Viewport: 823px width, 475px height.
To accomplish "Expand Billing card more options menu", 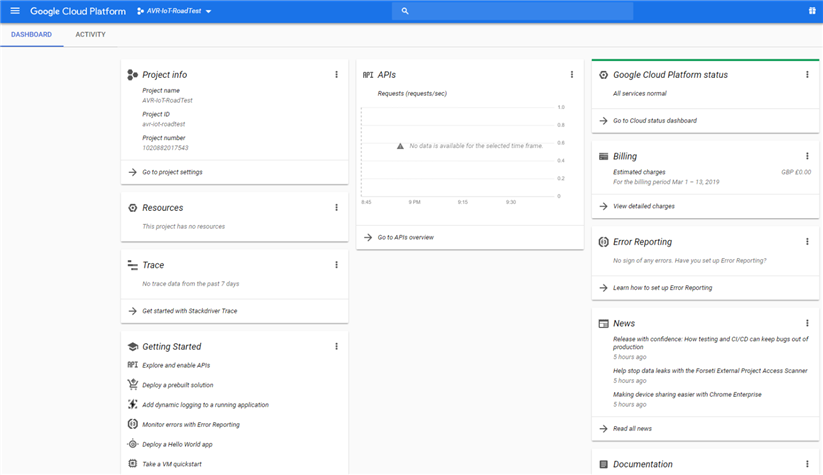I will (x=807, y=156).
